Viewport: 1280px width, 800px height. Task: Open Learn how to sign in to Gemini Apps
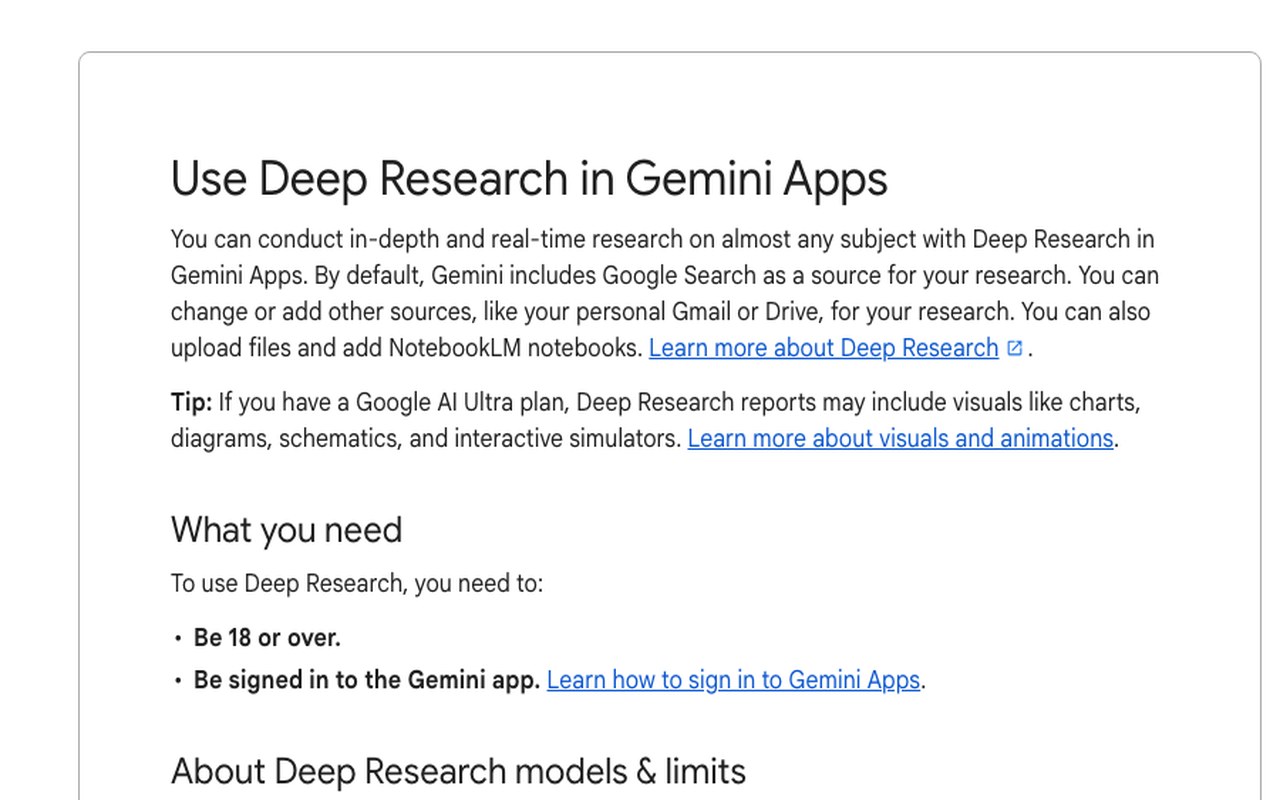click(733, 680)
